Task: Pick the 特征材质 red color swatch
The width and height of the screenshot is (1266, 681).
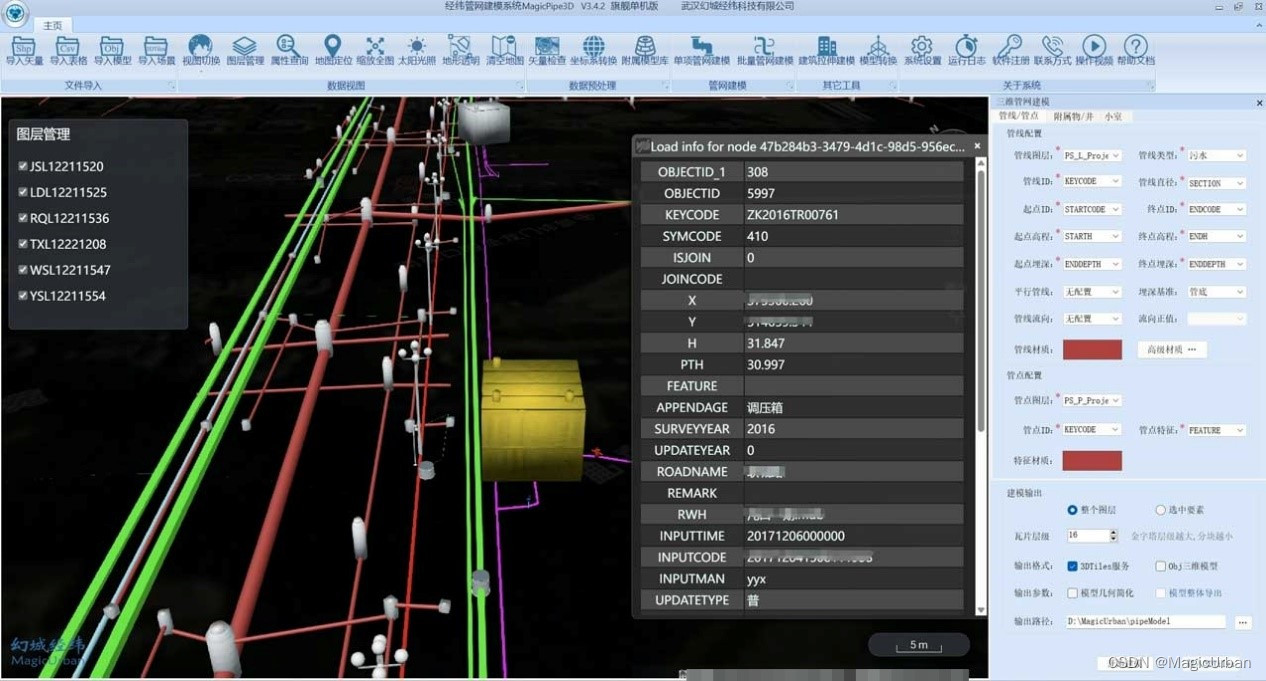Action: (1092, 460)
